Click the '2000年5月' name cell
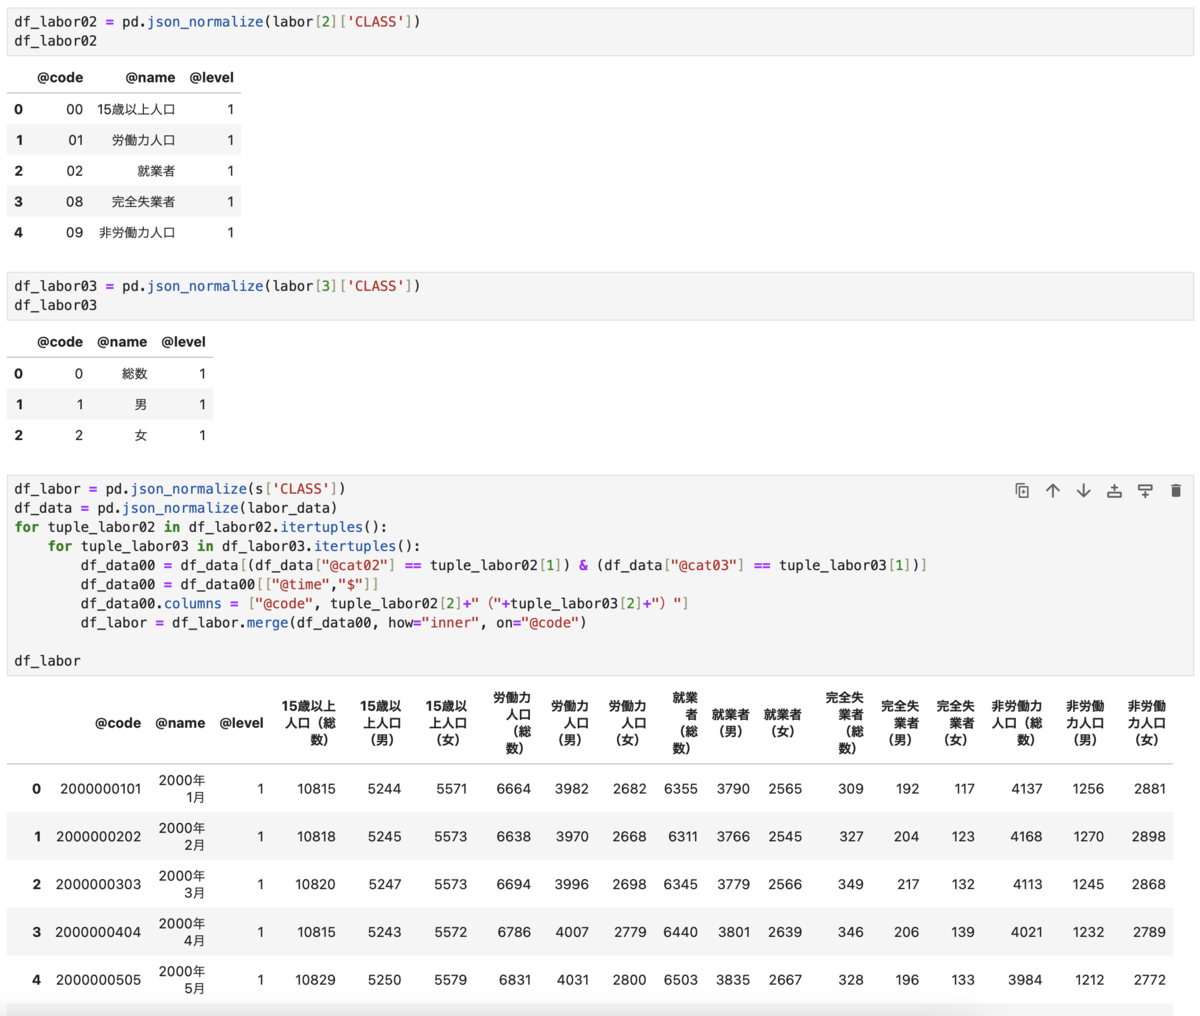Image resolution: width=1200 pixels, height=1016 pixels. [x=181, y=980]
